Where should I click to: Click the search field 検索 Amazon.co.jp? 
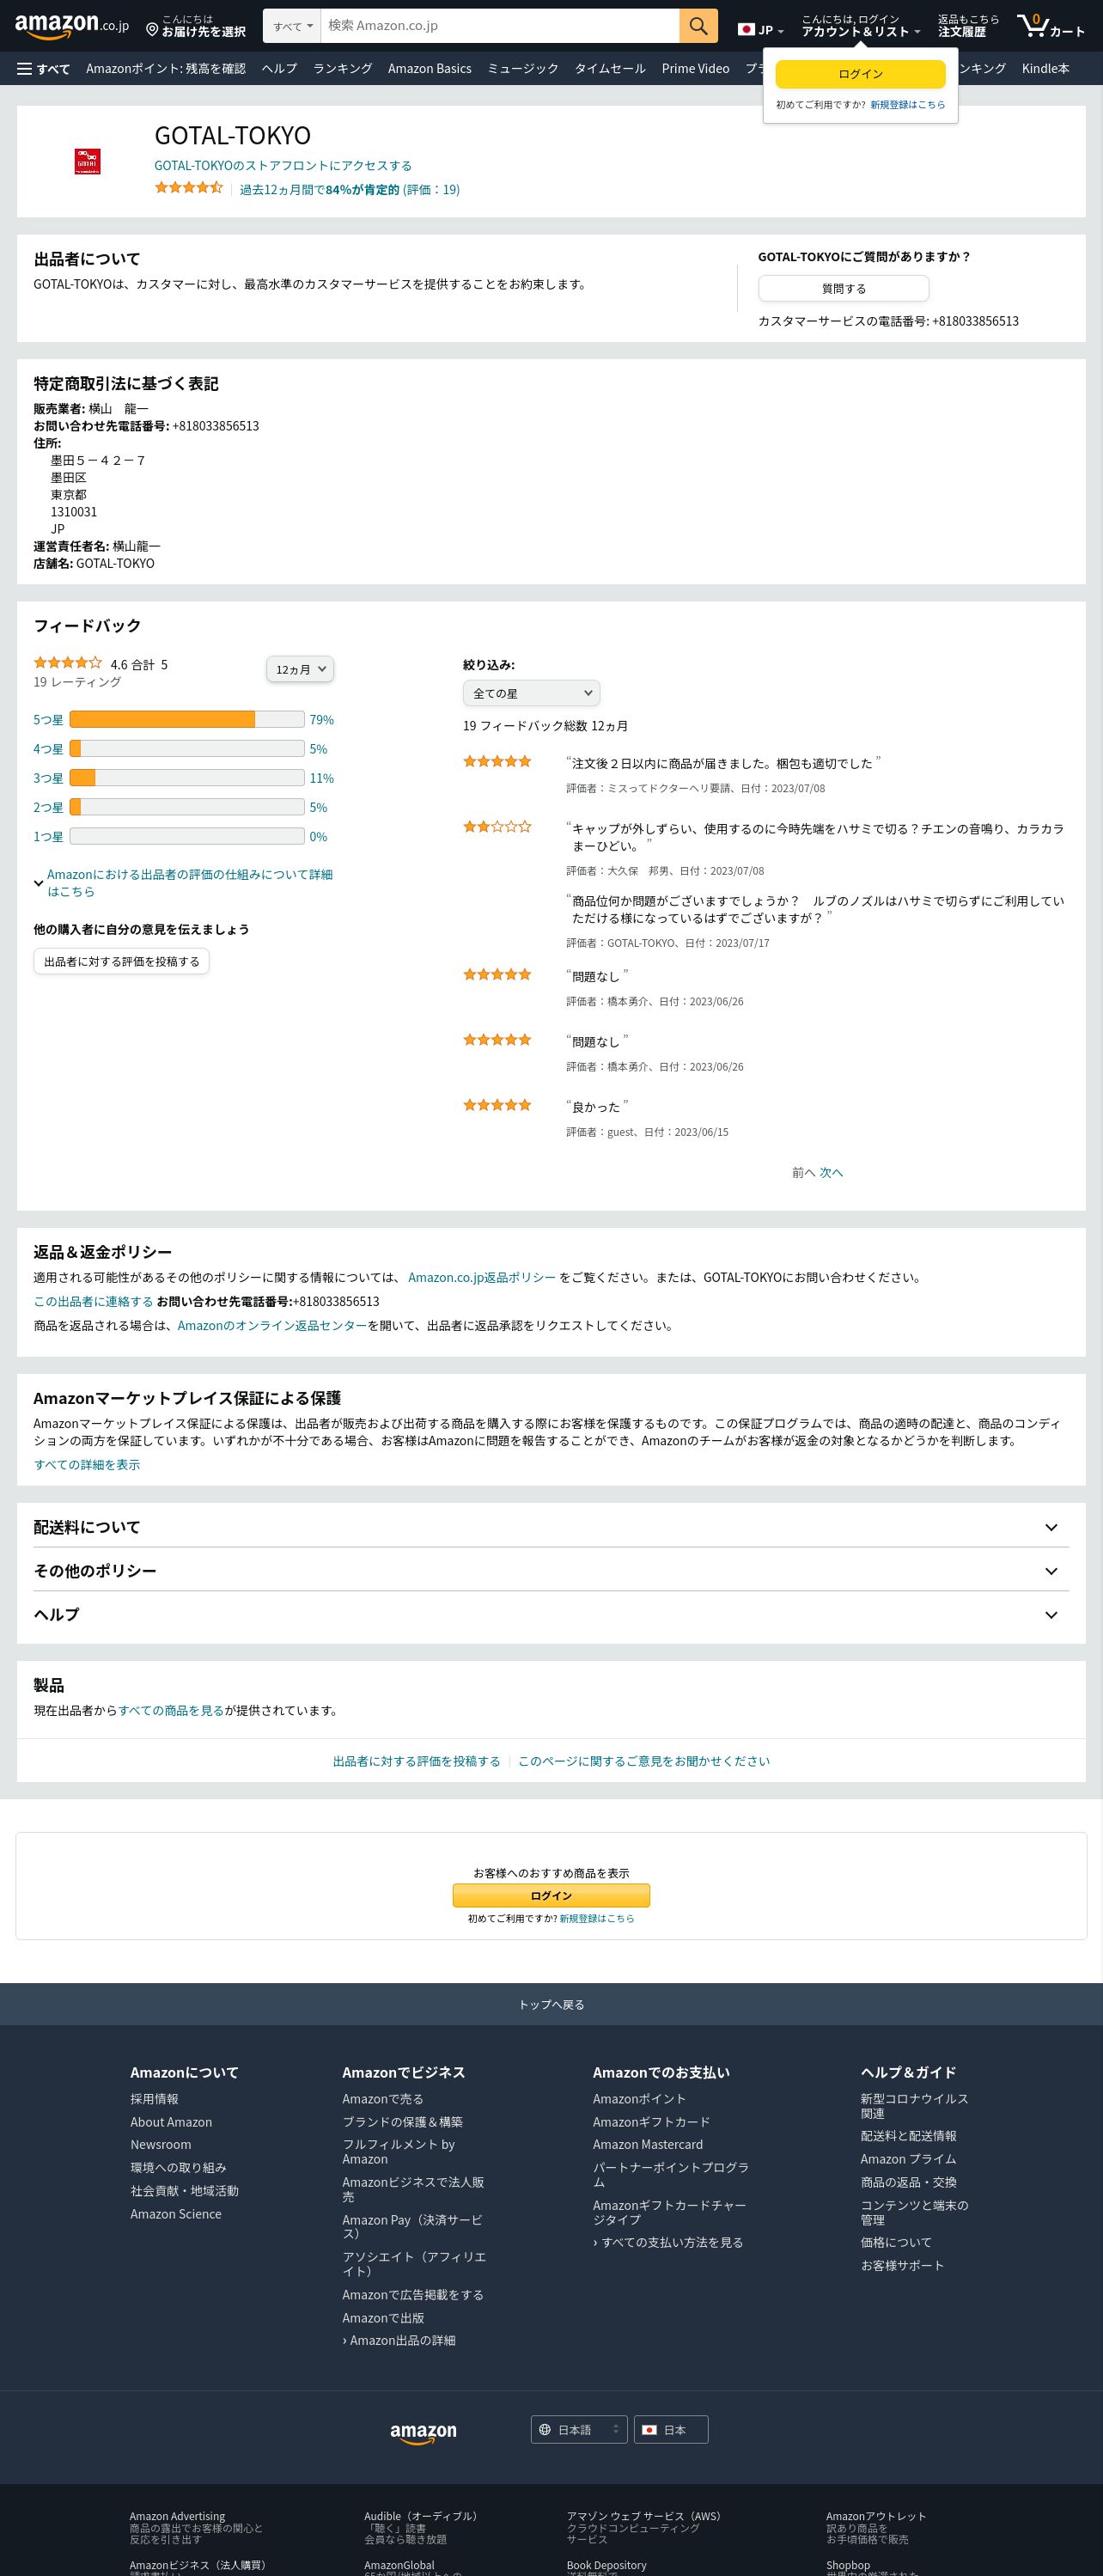tap(500, 26)
